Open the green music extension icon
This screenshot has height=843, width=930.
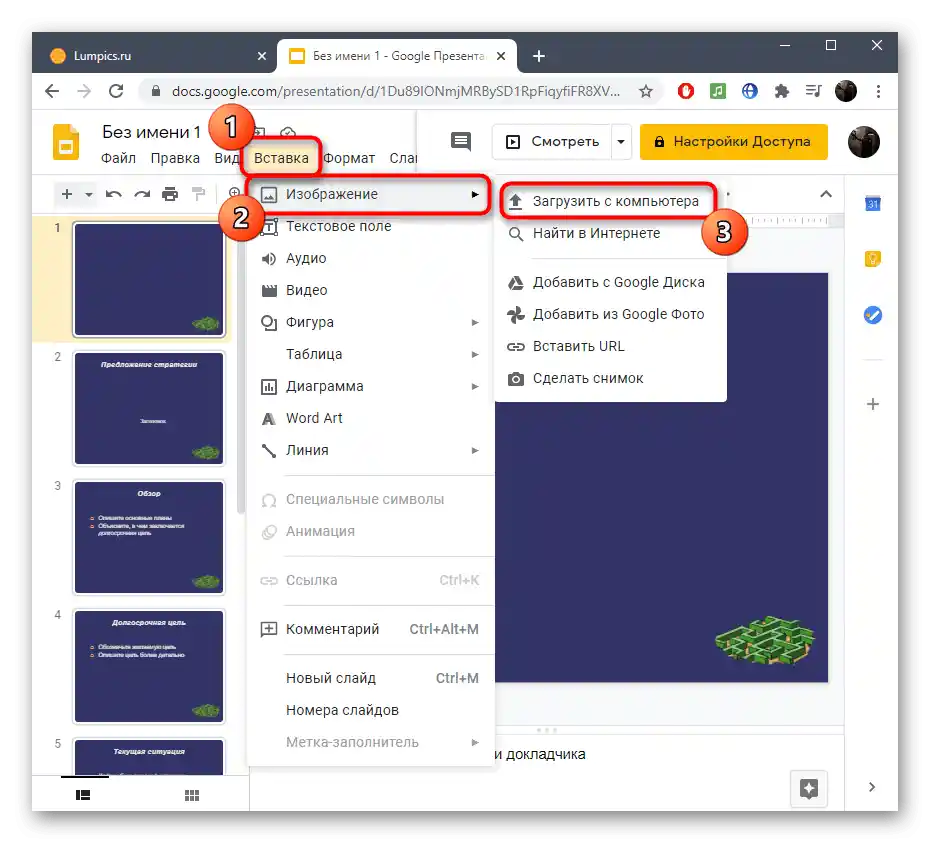coord(718,91)
